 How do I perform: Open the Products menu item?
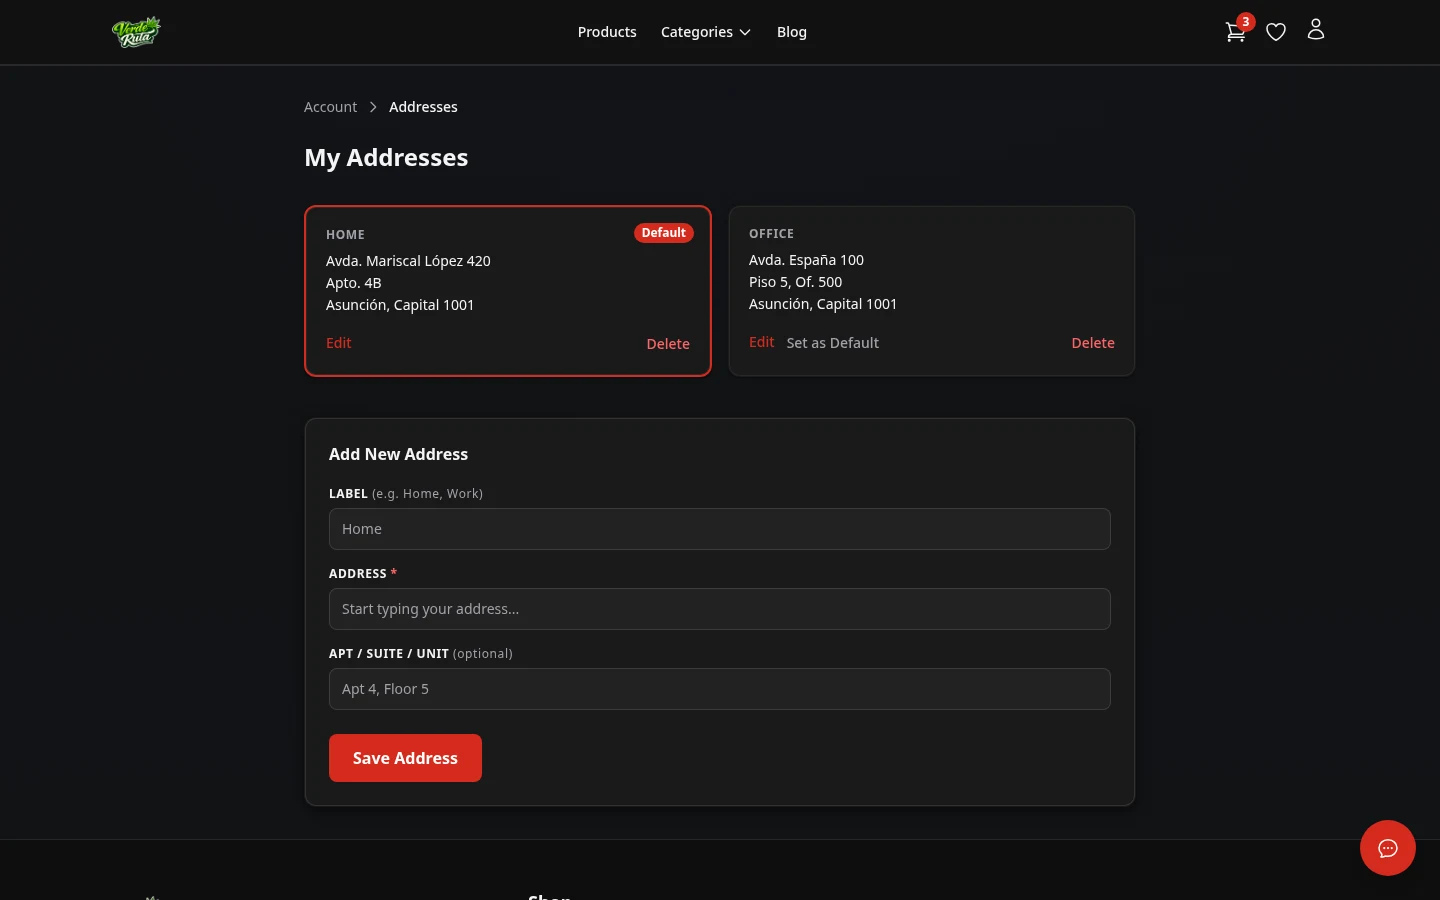pyautogui.click(x=607, y=31)
